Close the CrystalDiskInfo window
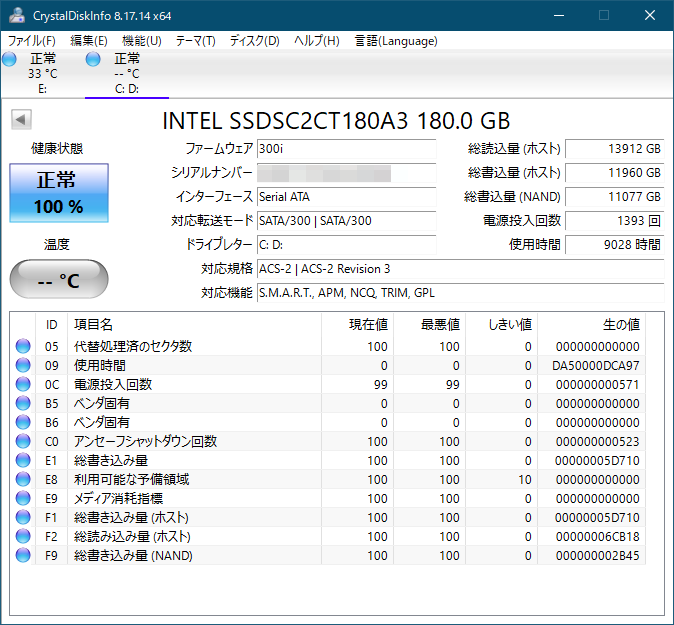The image size is (674, 625). pos(650,15)
